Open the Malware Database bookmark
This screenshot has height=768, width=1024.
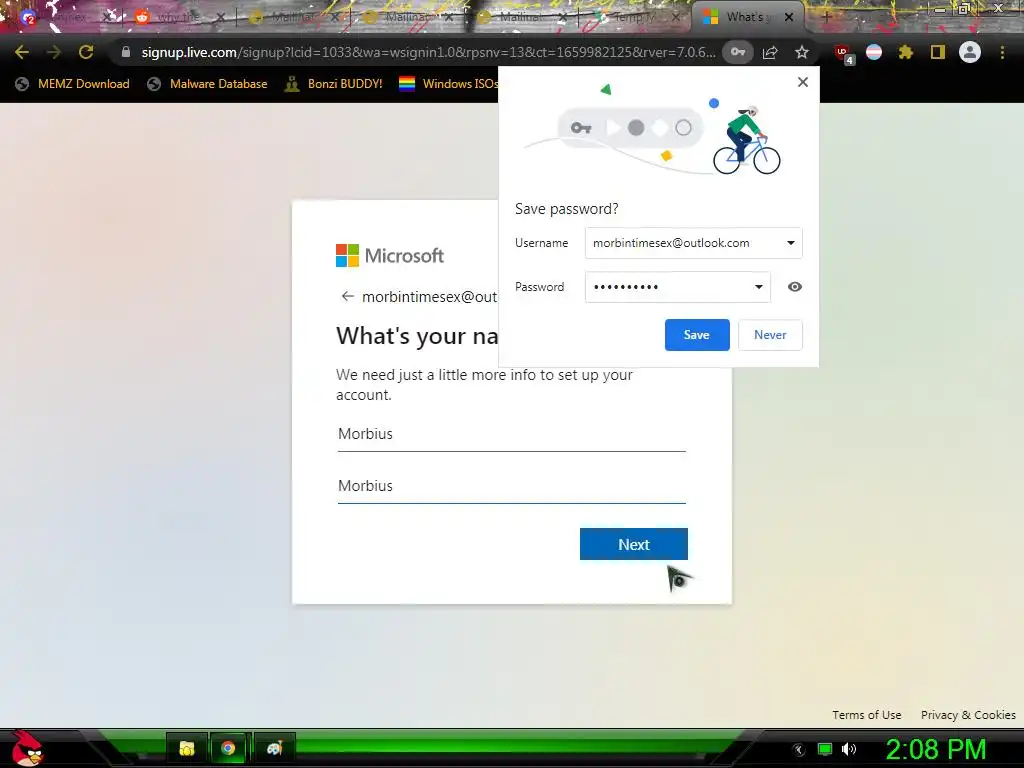click(x=207, y=84)
